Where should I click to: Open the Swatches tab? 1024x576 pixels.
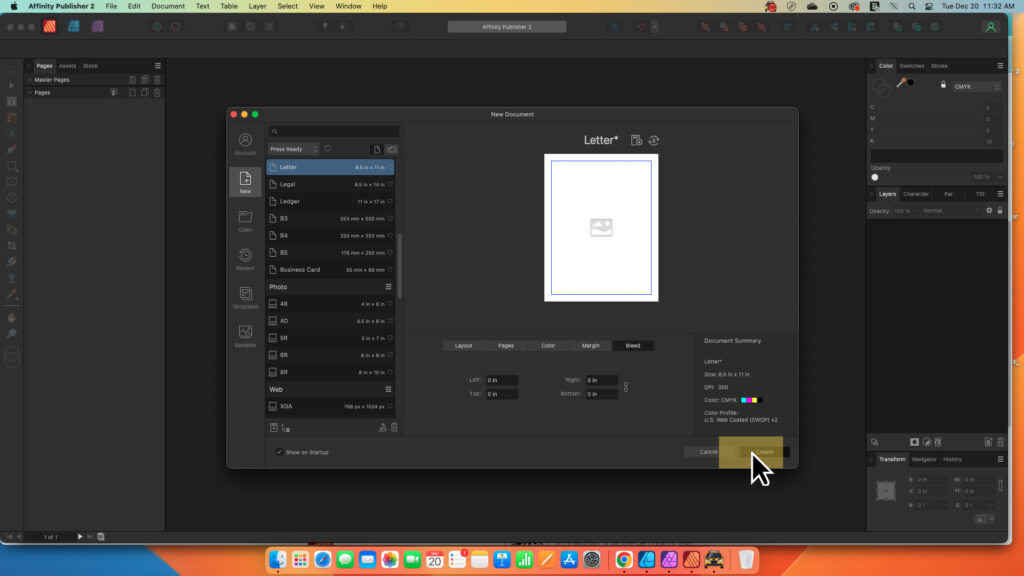point(912,66)
